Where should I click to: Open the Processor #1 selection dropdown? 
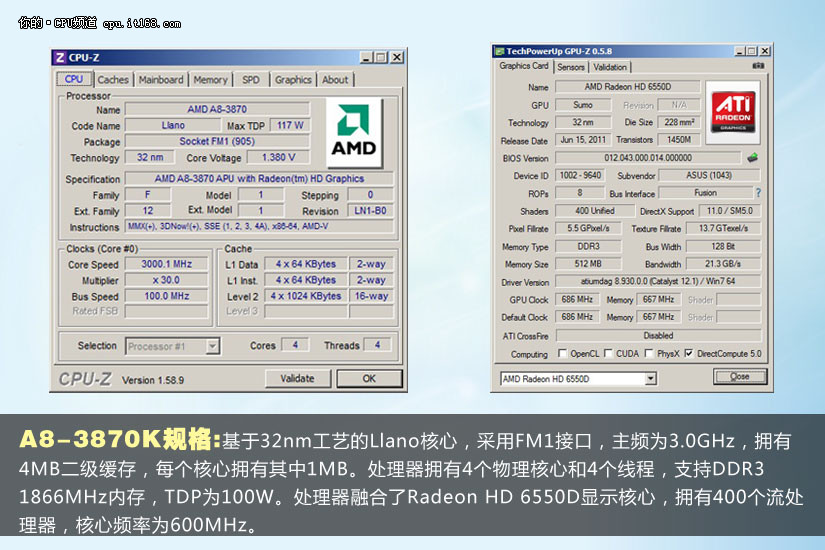coord(213,346)
